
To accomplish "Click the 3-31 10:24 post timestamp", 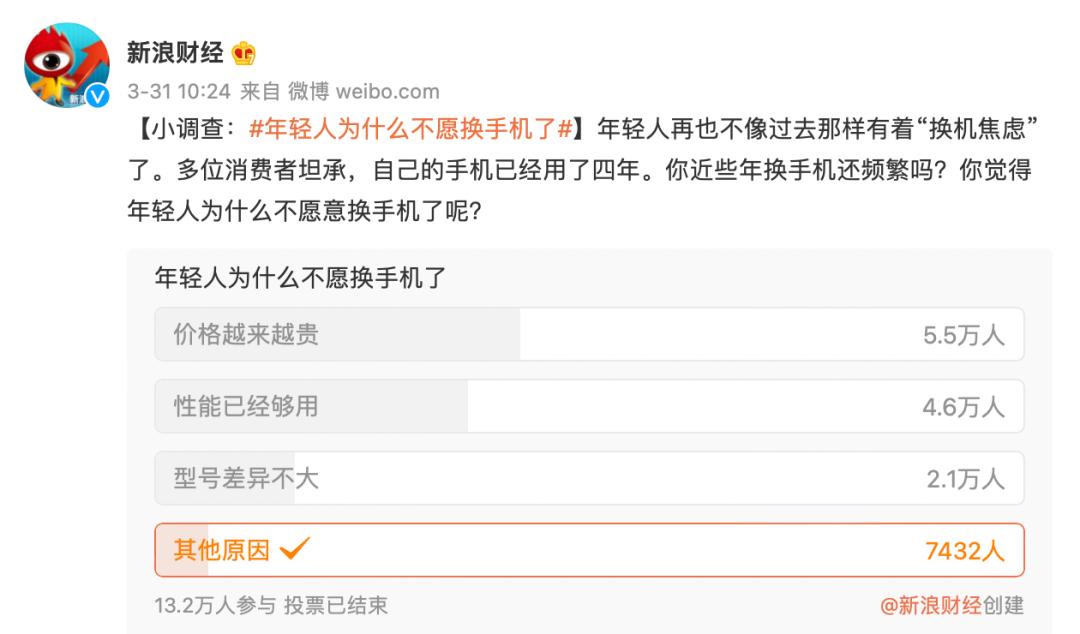I will (x=179, y=92).
